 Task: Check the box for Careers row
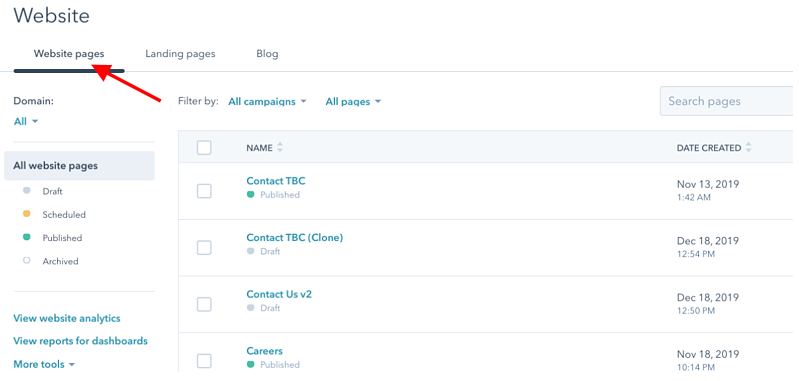pos(204,361)
